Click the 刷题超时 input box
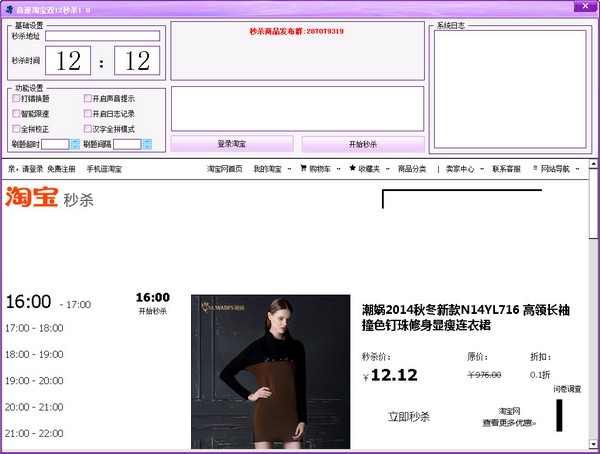Screen dimensions: 600x454 [55, 144]
